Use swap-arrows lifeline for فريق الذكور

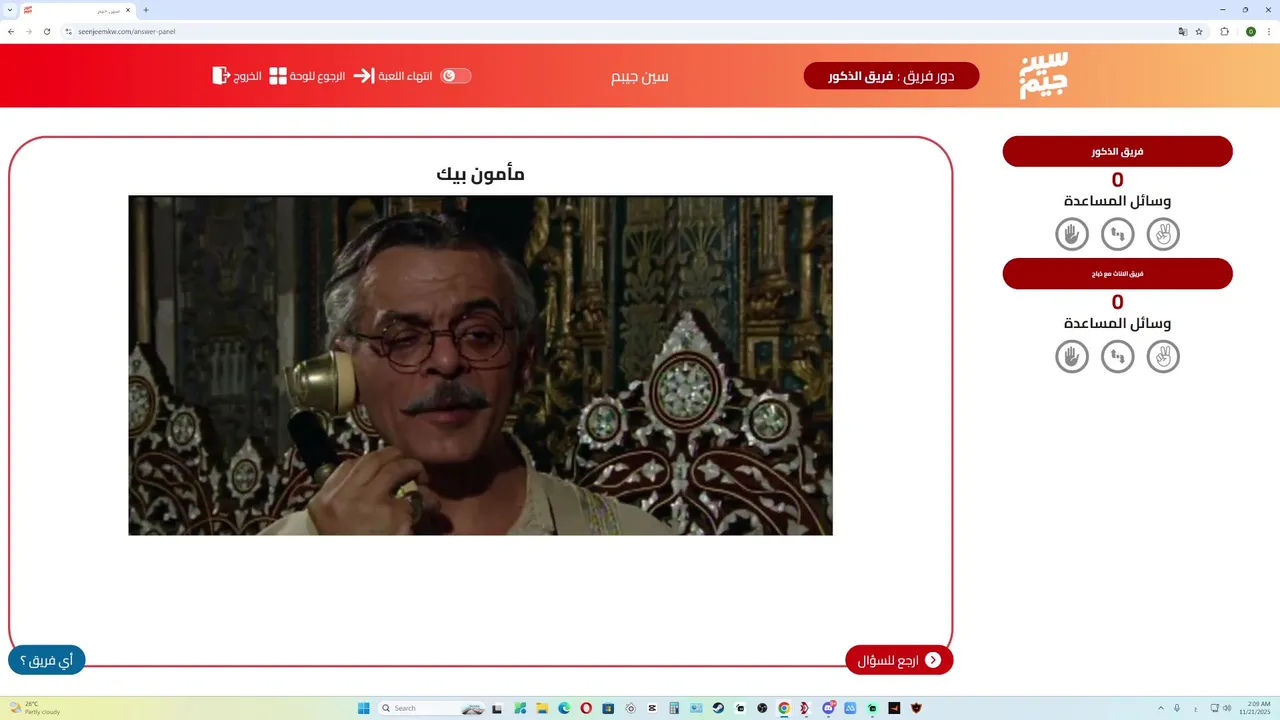[1118, 234]
